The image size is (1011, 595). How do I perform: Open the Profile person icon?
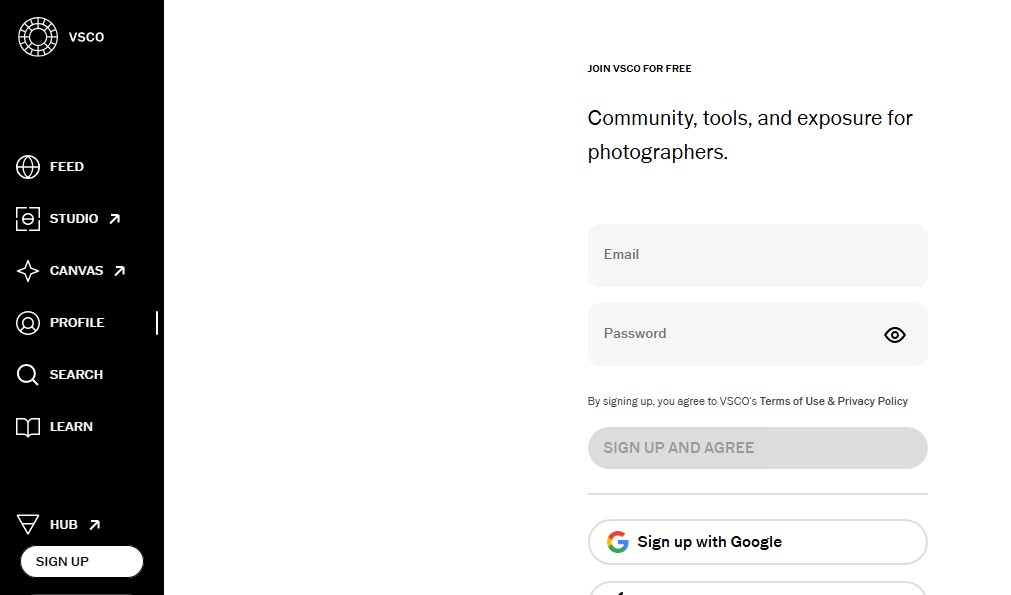pyautogui.click(x=28, y=323)
